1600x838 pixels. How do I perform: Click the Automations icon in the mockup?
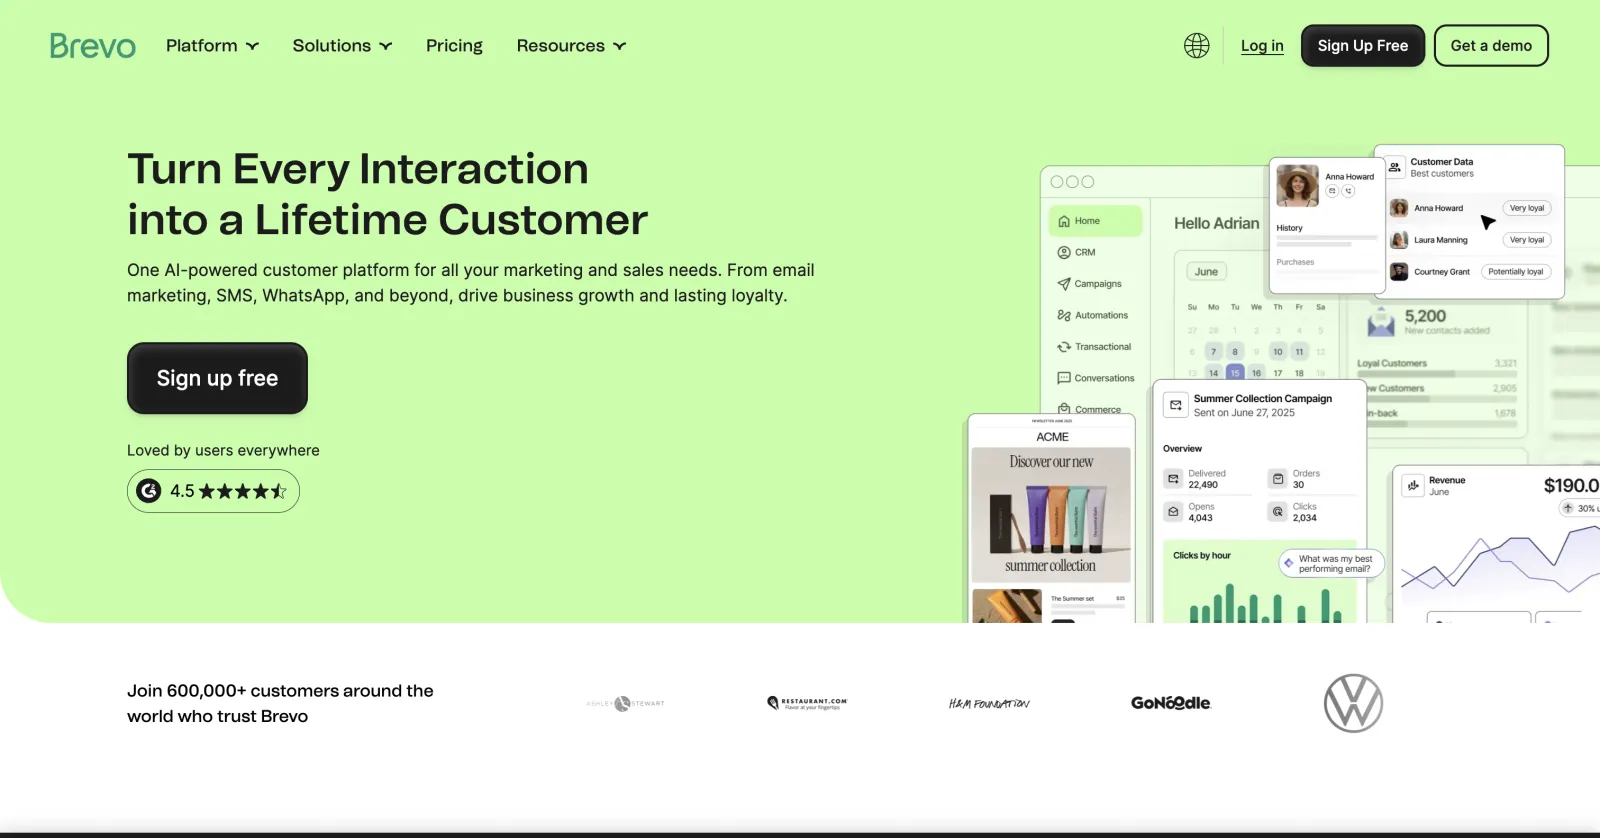[x=1064, y=315]
